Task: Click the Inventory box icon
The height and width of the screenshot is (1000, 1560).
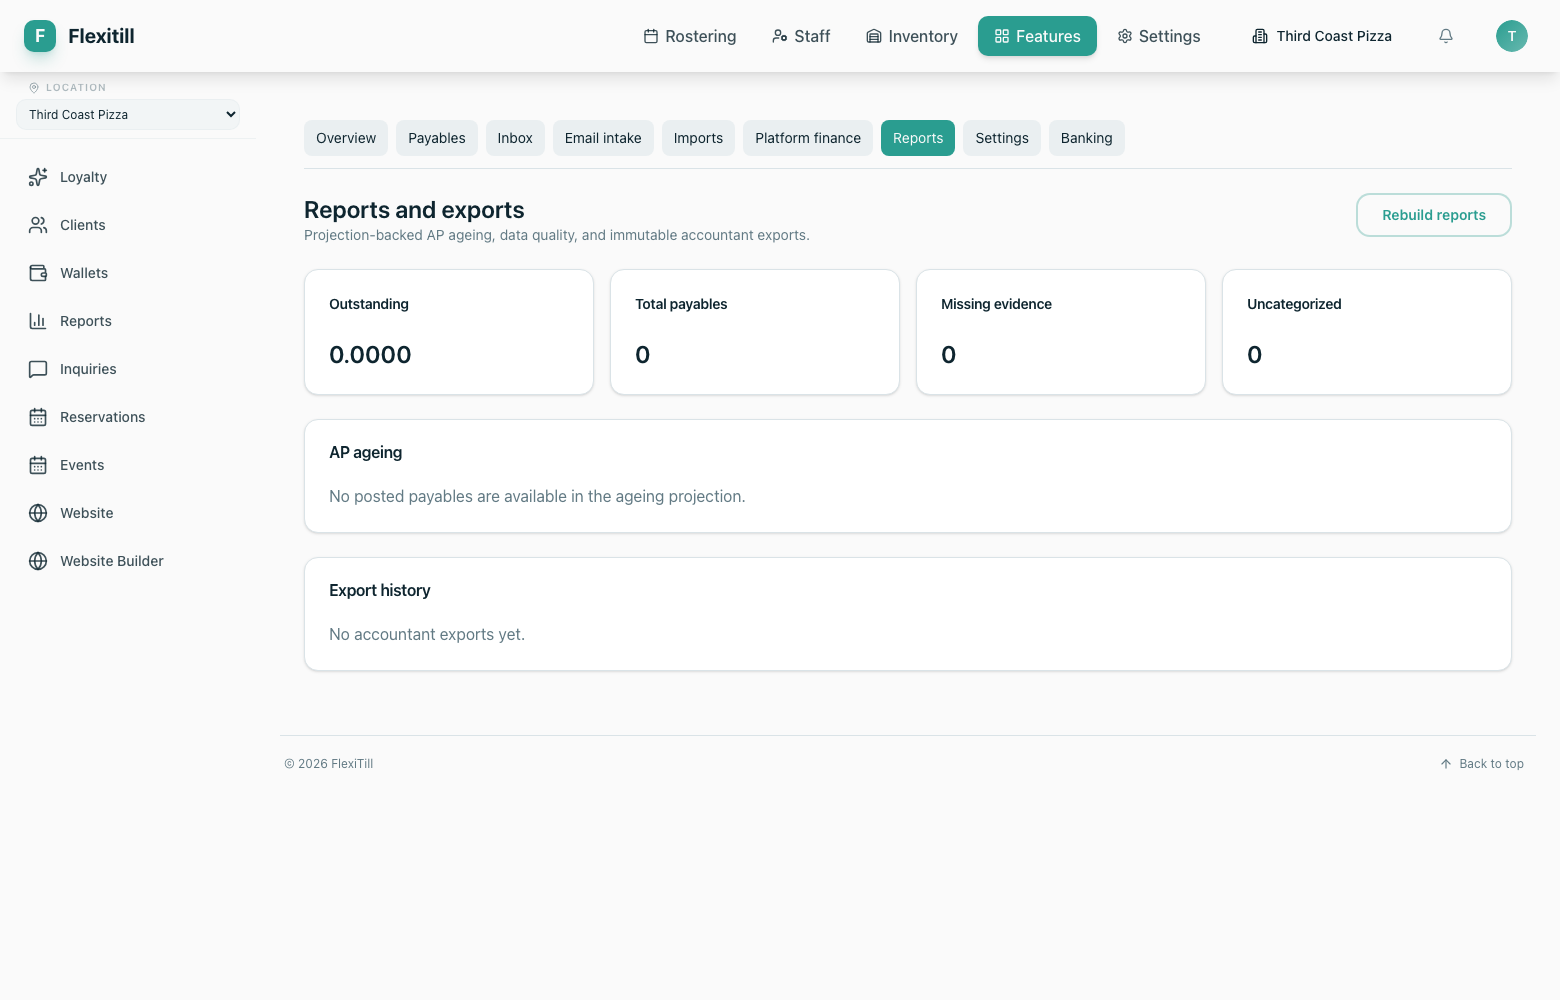Action: click(x=874, y=36)
